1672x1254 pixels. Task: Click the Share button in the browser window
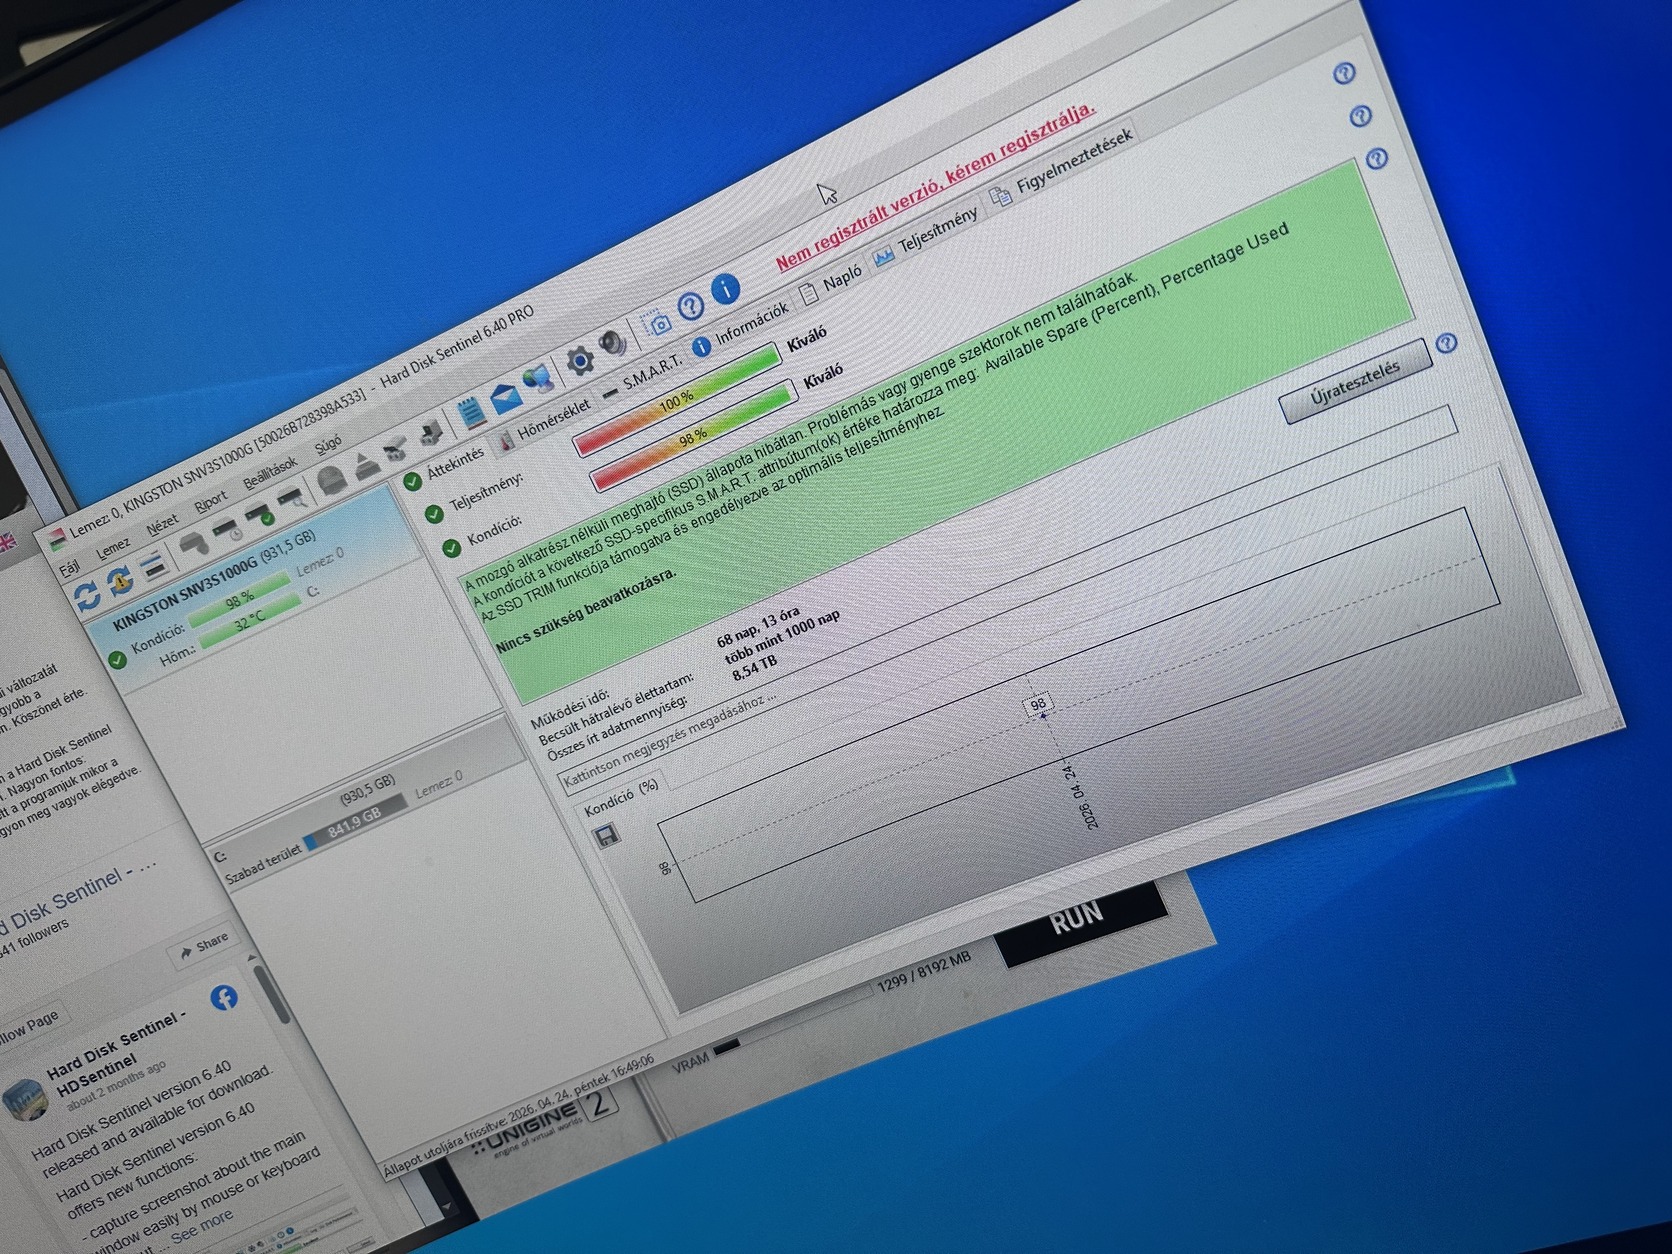coord(204,947)
